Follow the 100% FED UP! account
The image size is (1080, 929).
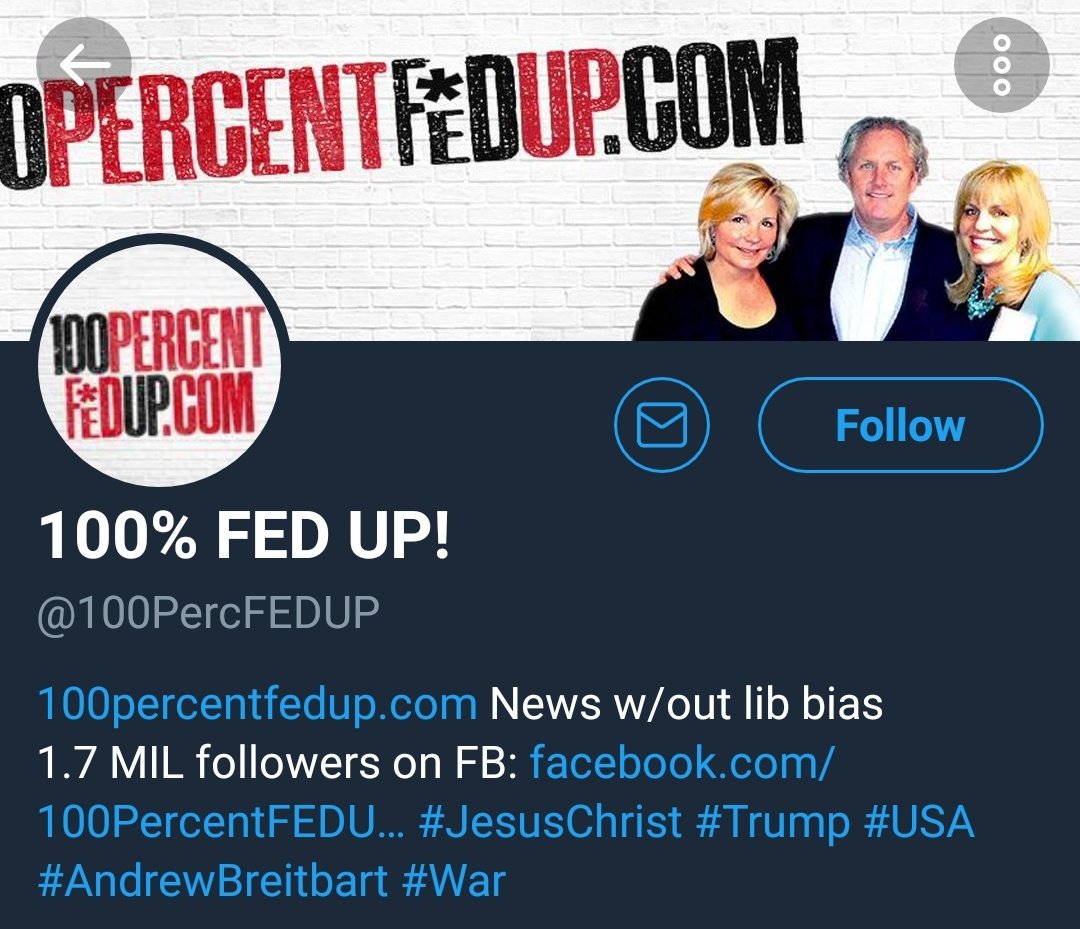pyautogui.click(x=900, y=425)
